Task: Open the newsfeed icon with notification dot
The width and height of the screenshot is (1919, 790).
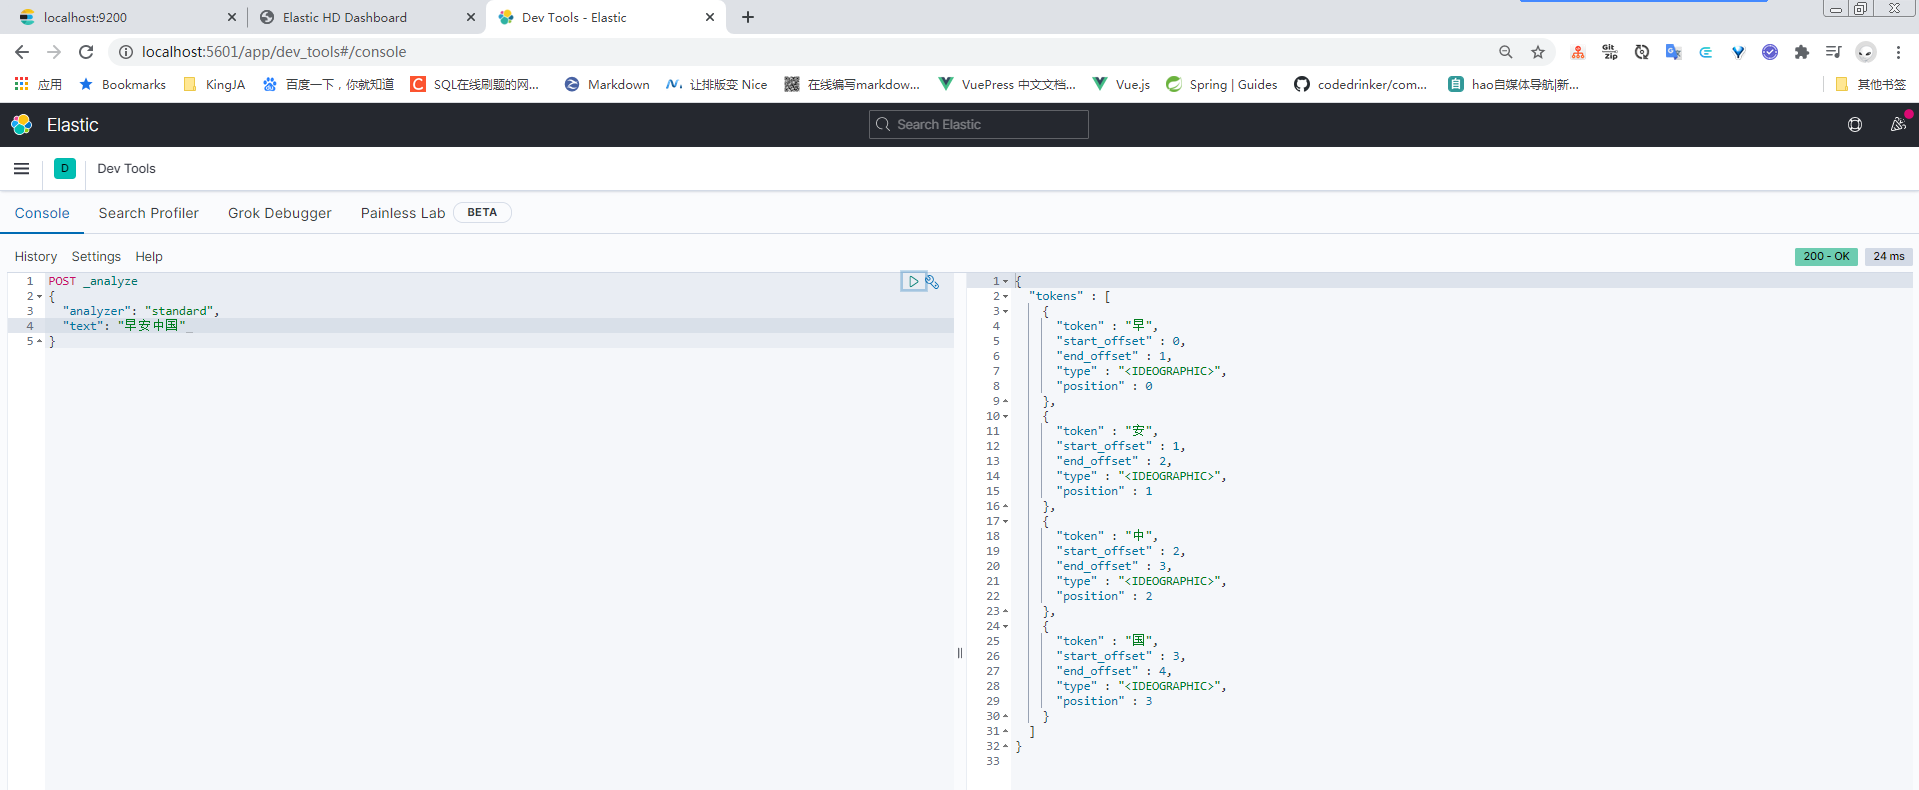Action: (1897, 125)
